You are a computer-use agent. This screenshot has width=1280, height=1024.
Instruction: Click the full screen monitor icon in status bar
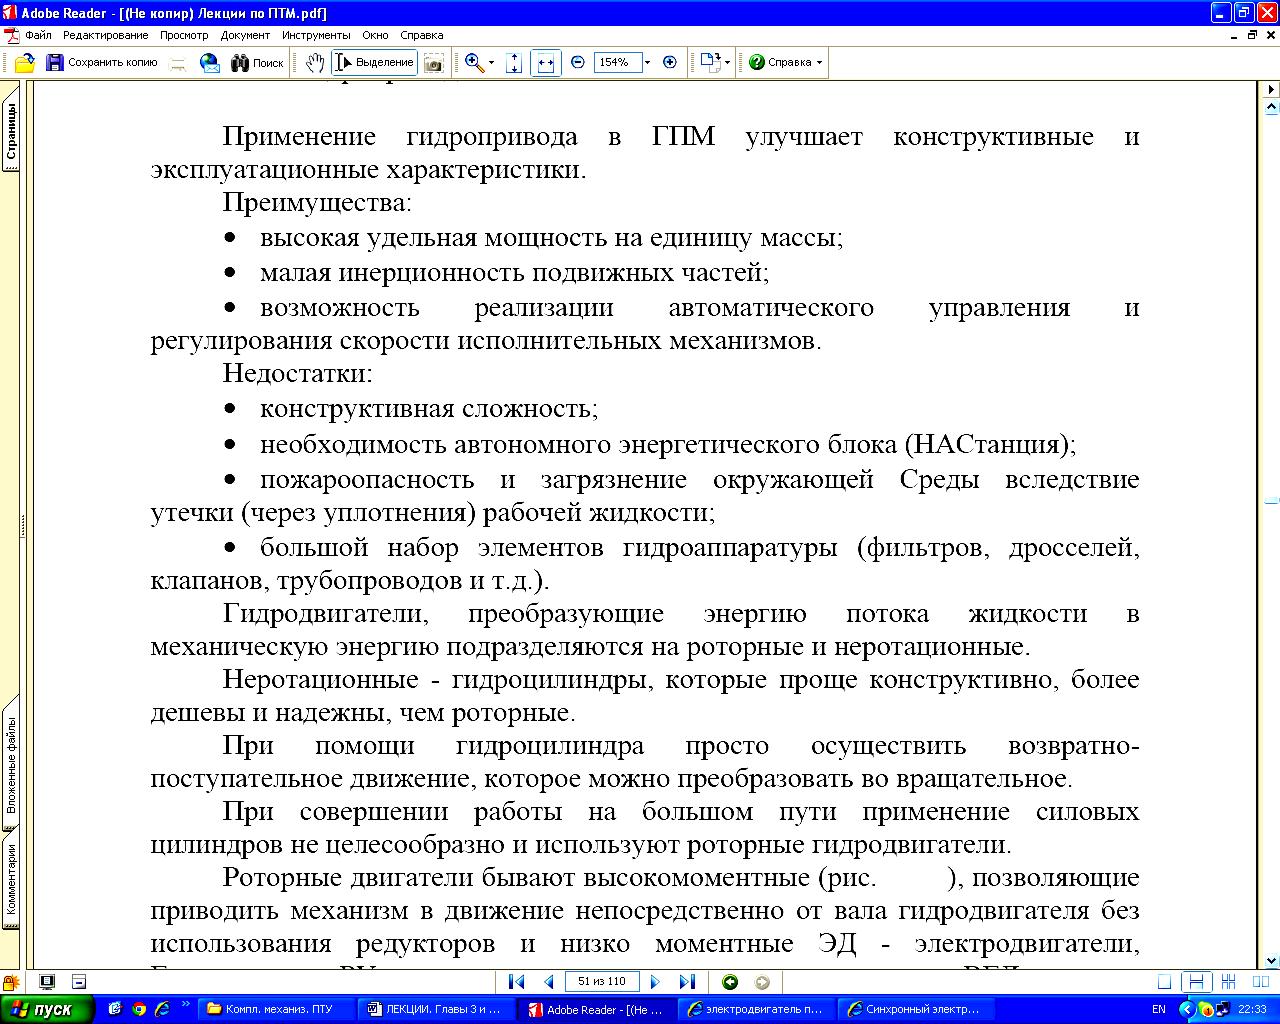47,982
